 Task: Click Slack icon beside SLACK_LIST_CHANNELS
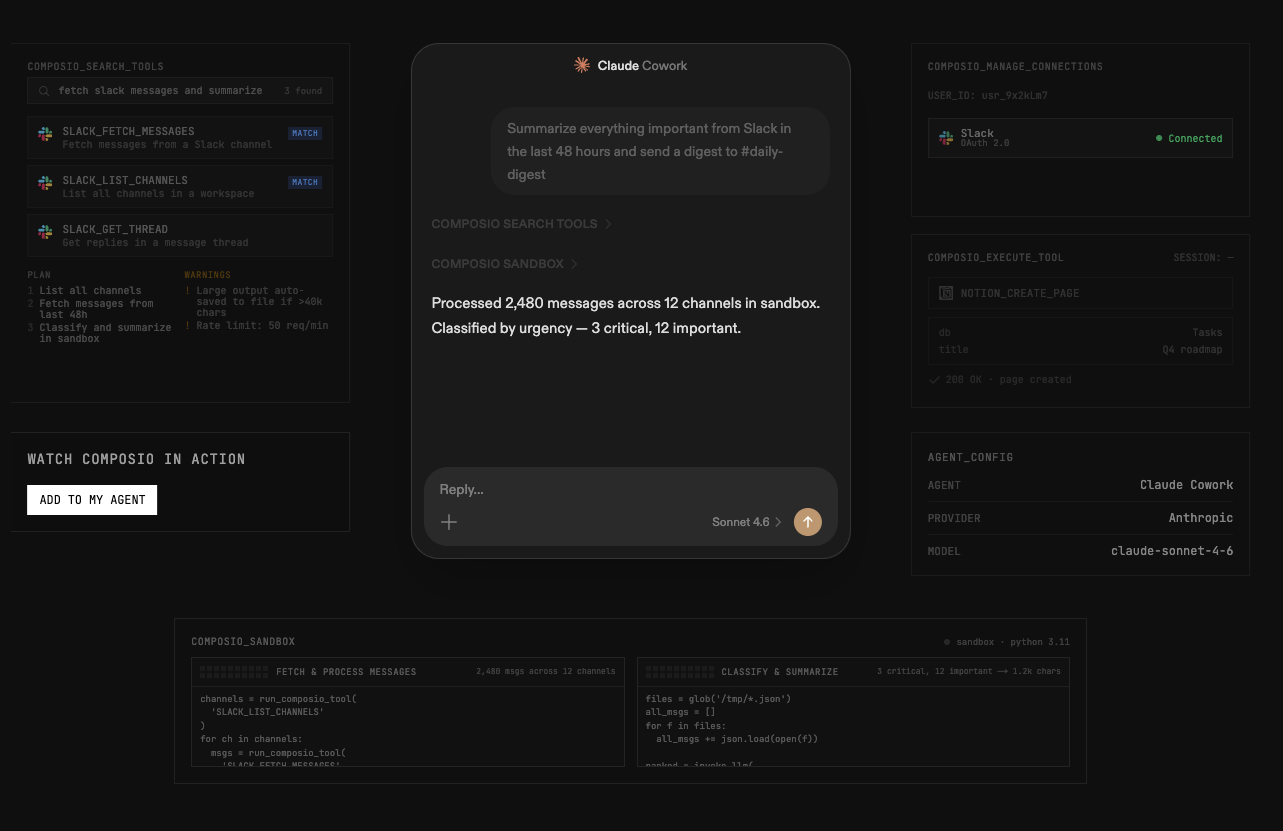pyautogui.click(x=45, y=183)
